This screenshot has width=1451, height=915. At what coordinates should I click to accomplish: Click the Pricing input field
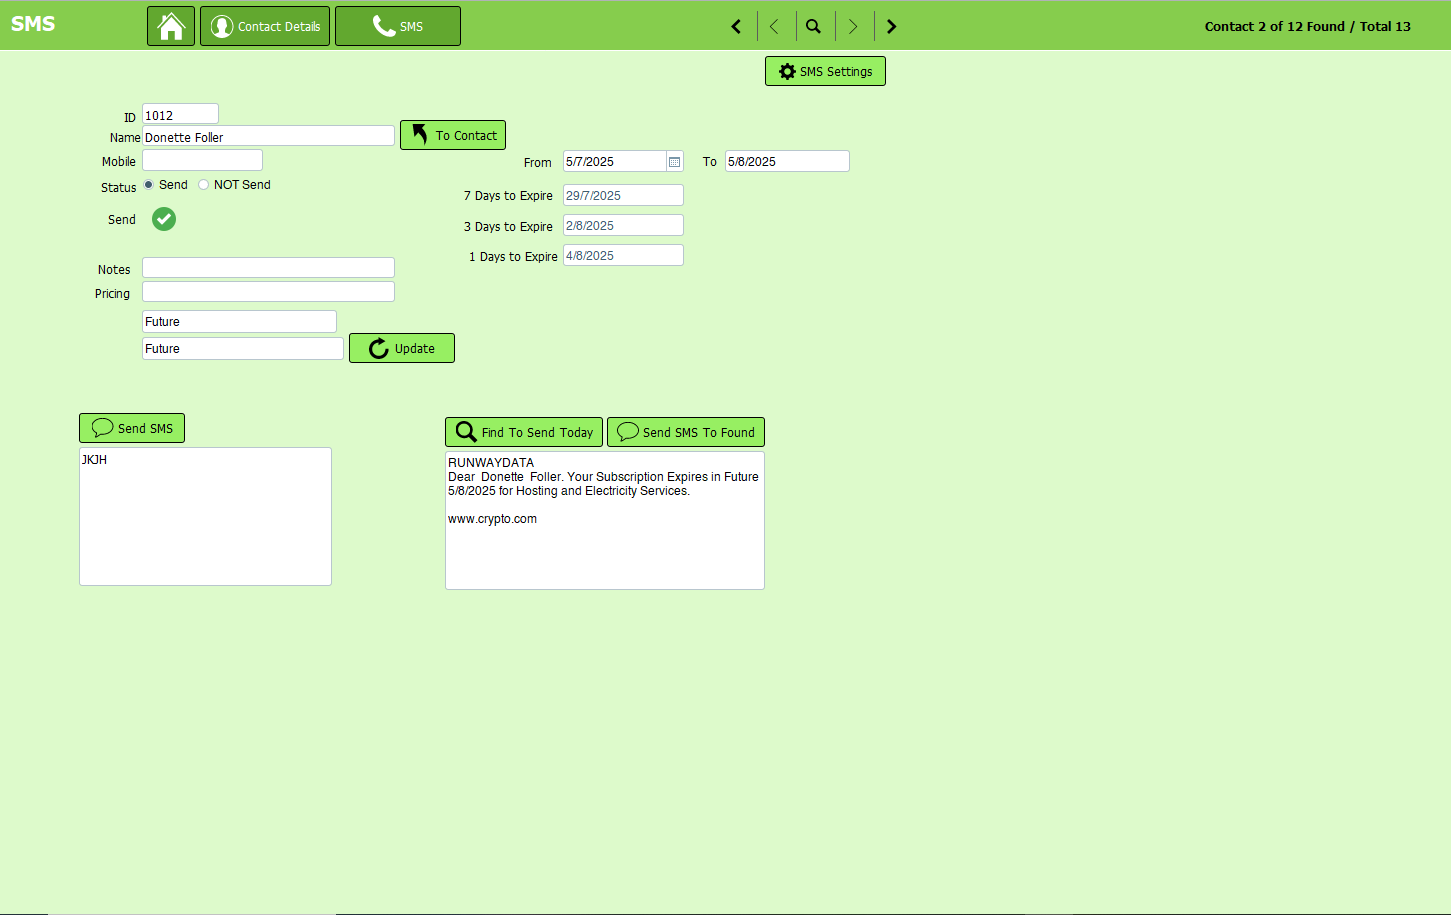pyautogui.click(x=268, y=291)
